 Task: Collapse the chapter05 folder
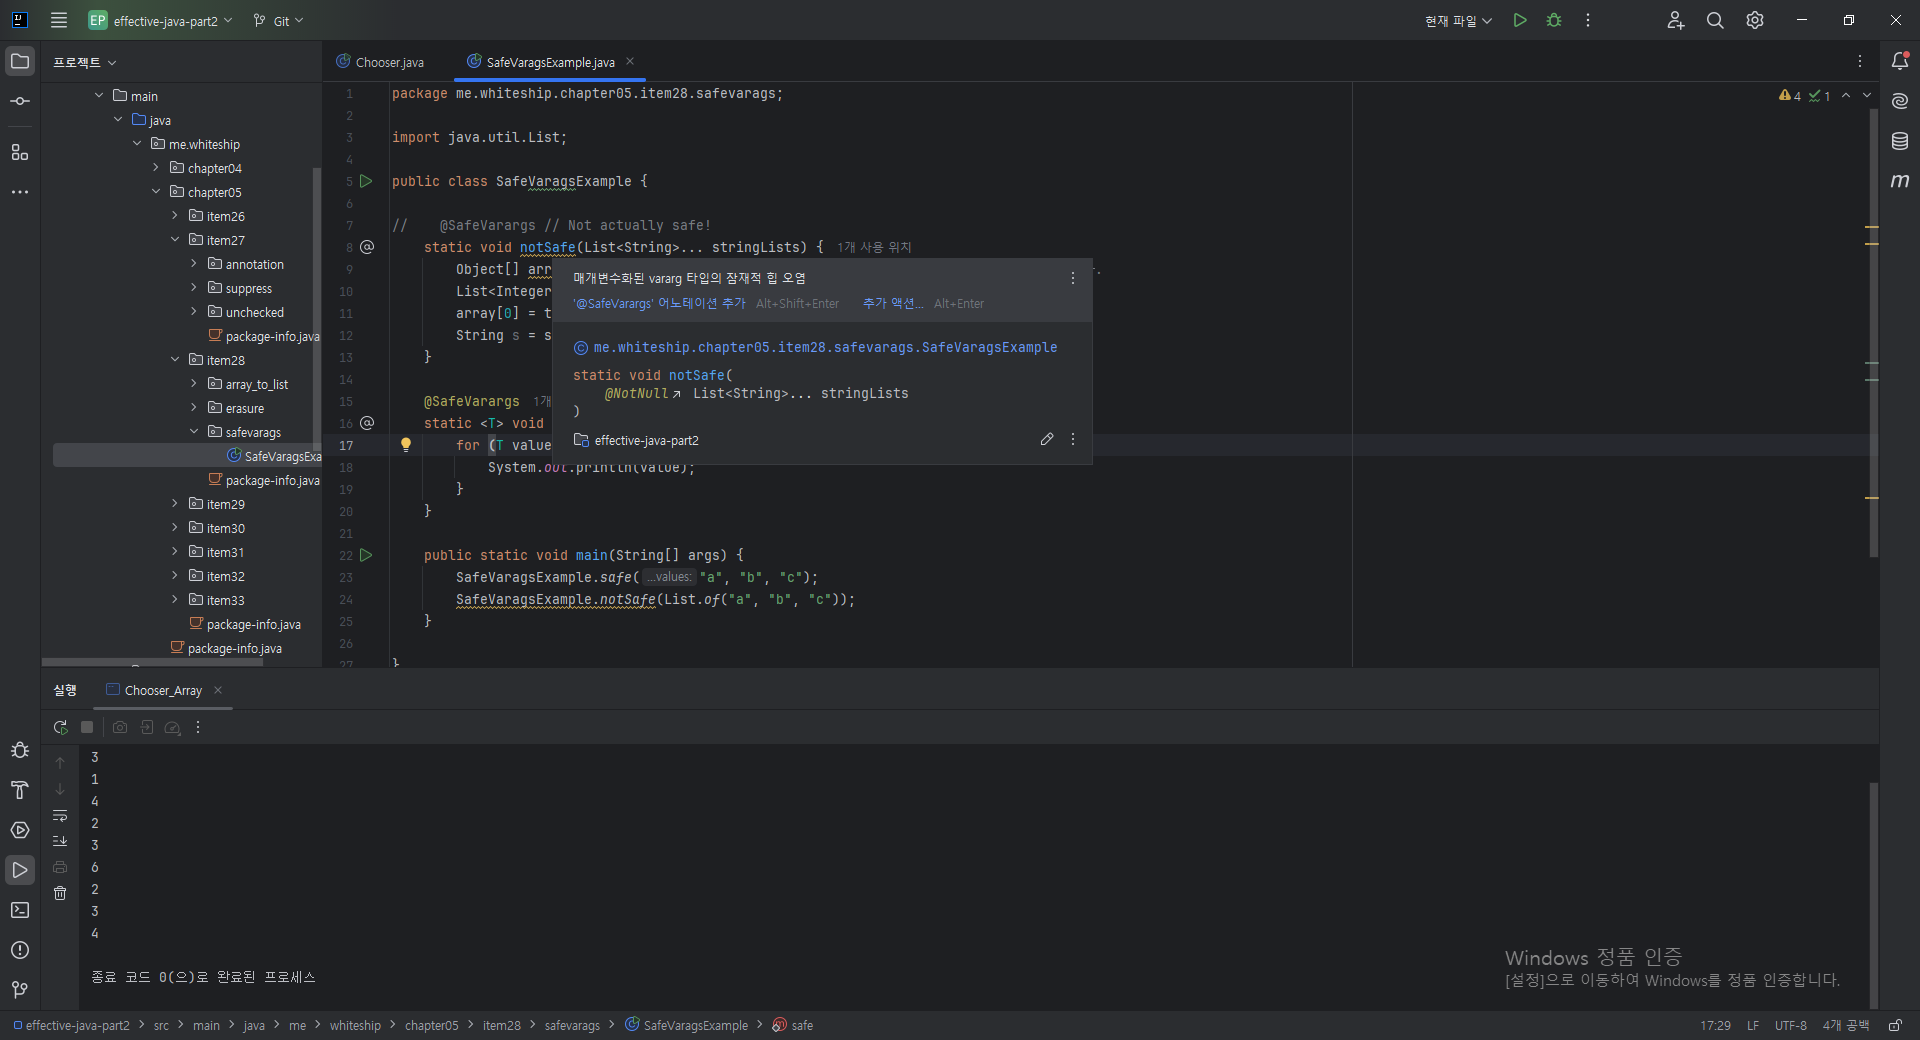156,192
